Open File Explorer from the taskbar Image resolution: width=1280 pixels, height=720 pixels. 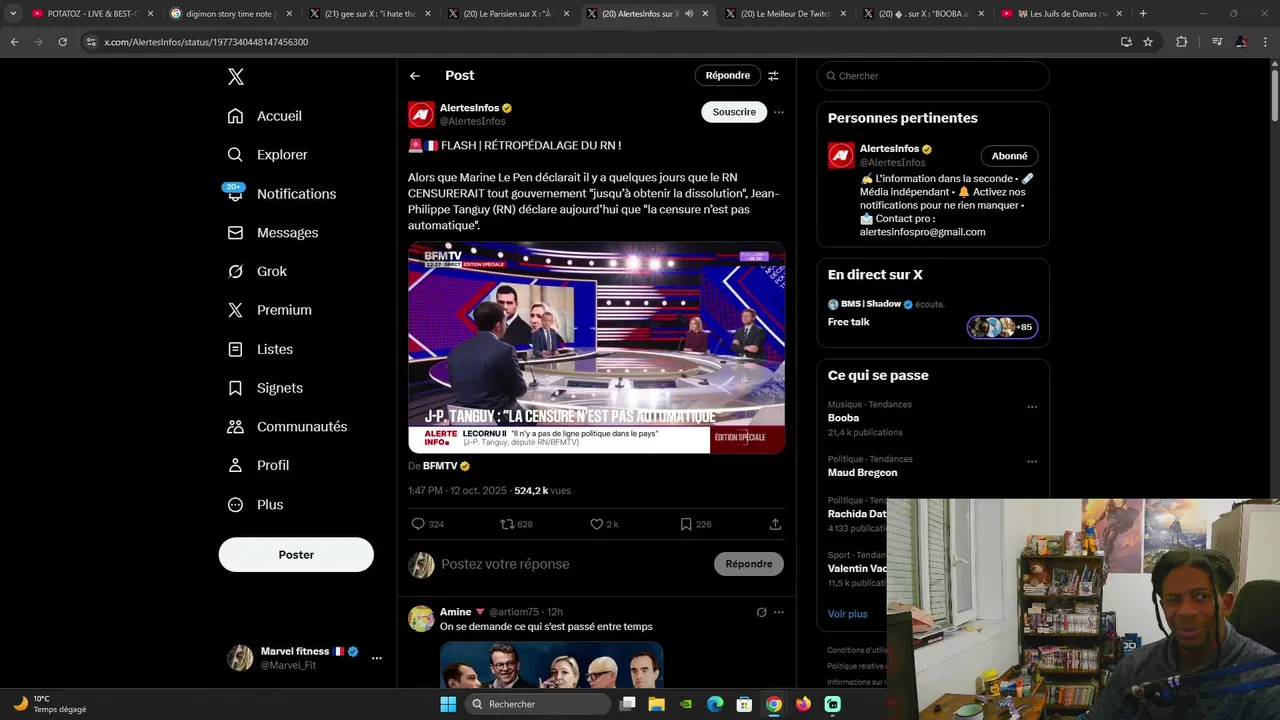tap(656, 704)
